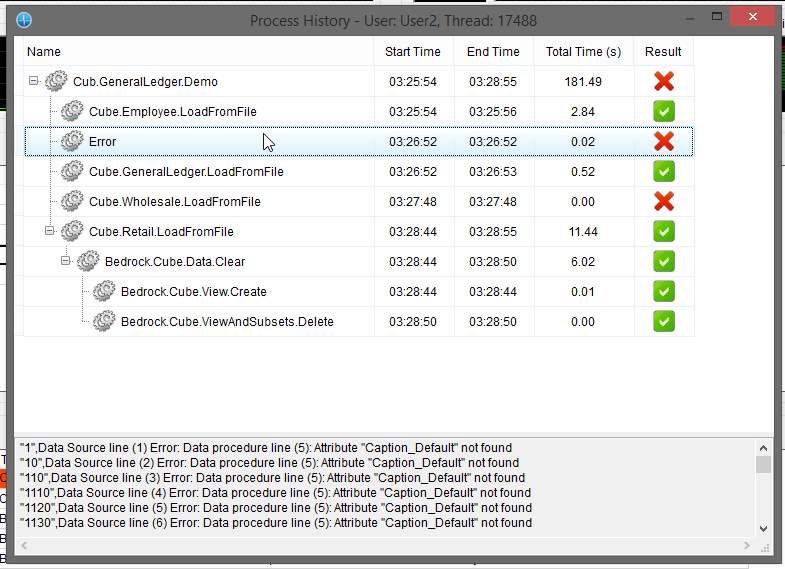
Task: Click the Result column header
Action: click(663, 52)
